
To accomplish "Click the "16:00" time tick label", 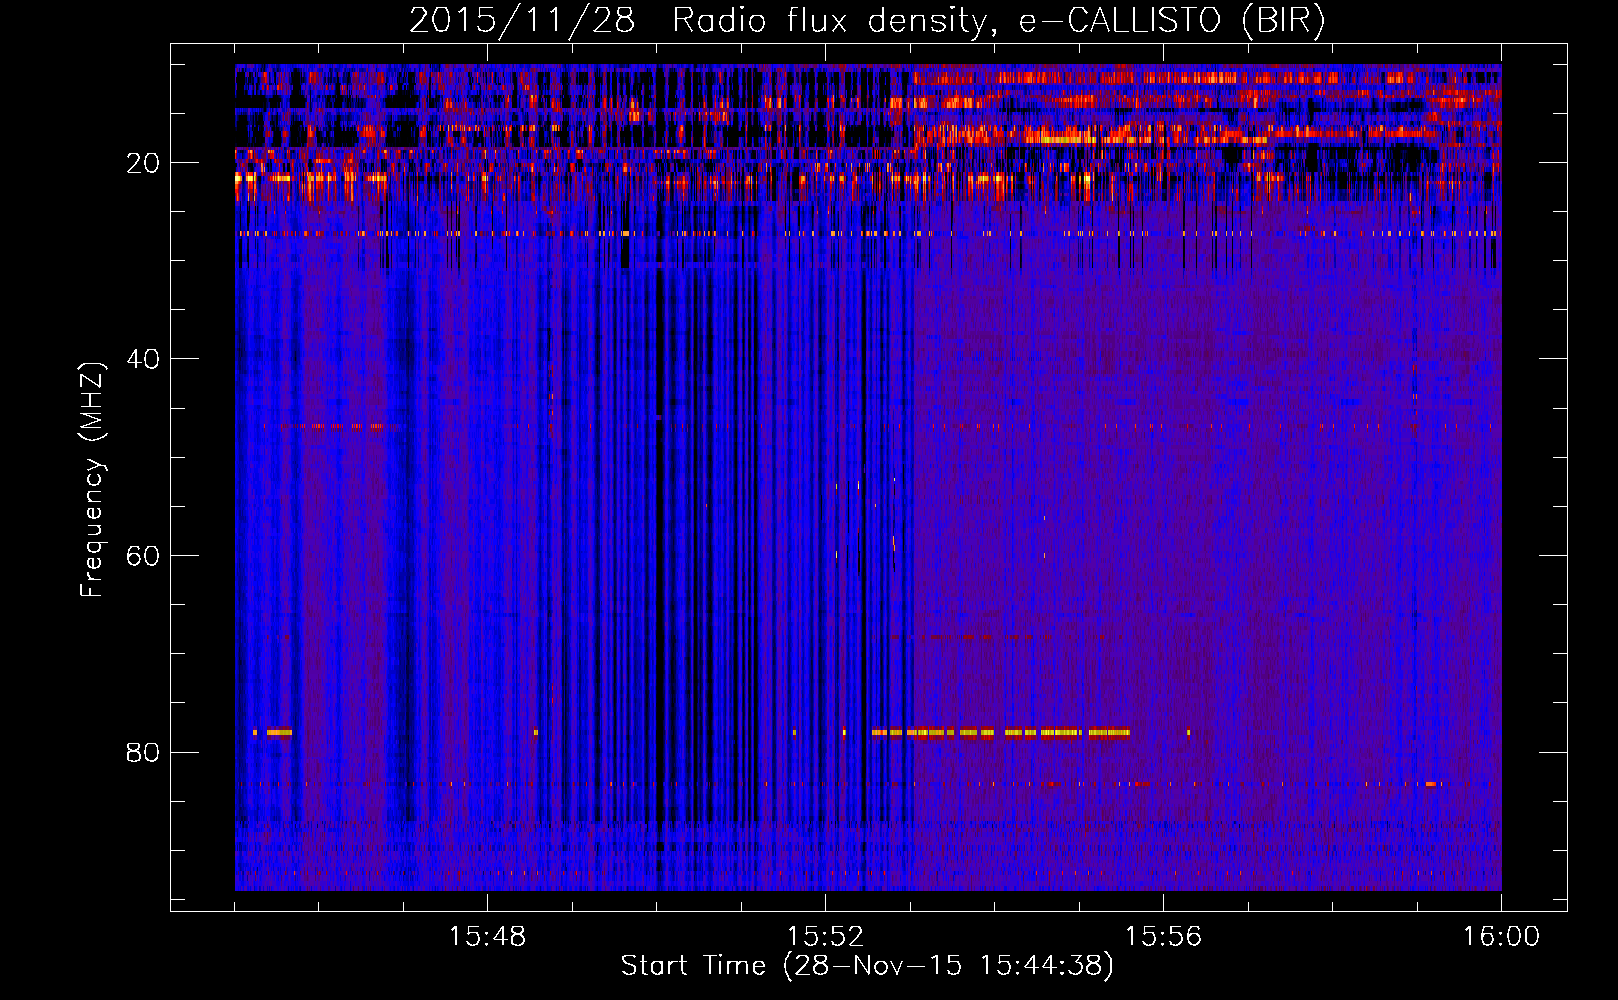I will 1501,937.
